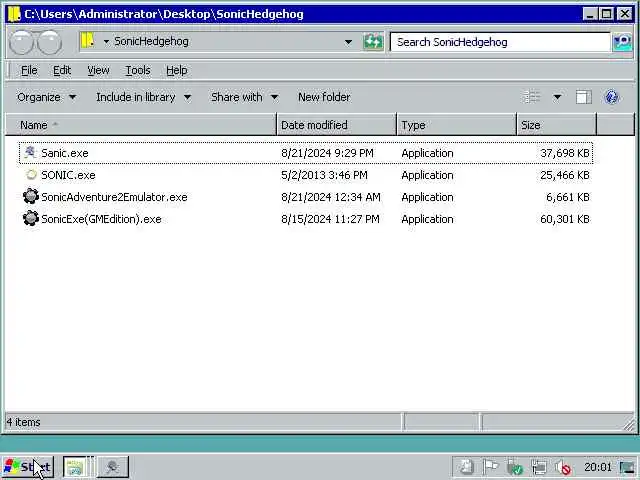640x480 pixels.
Task: Click the network tray icon
Action: (539, 467)
